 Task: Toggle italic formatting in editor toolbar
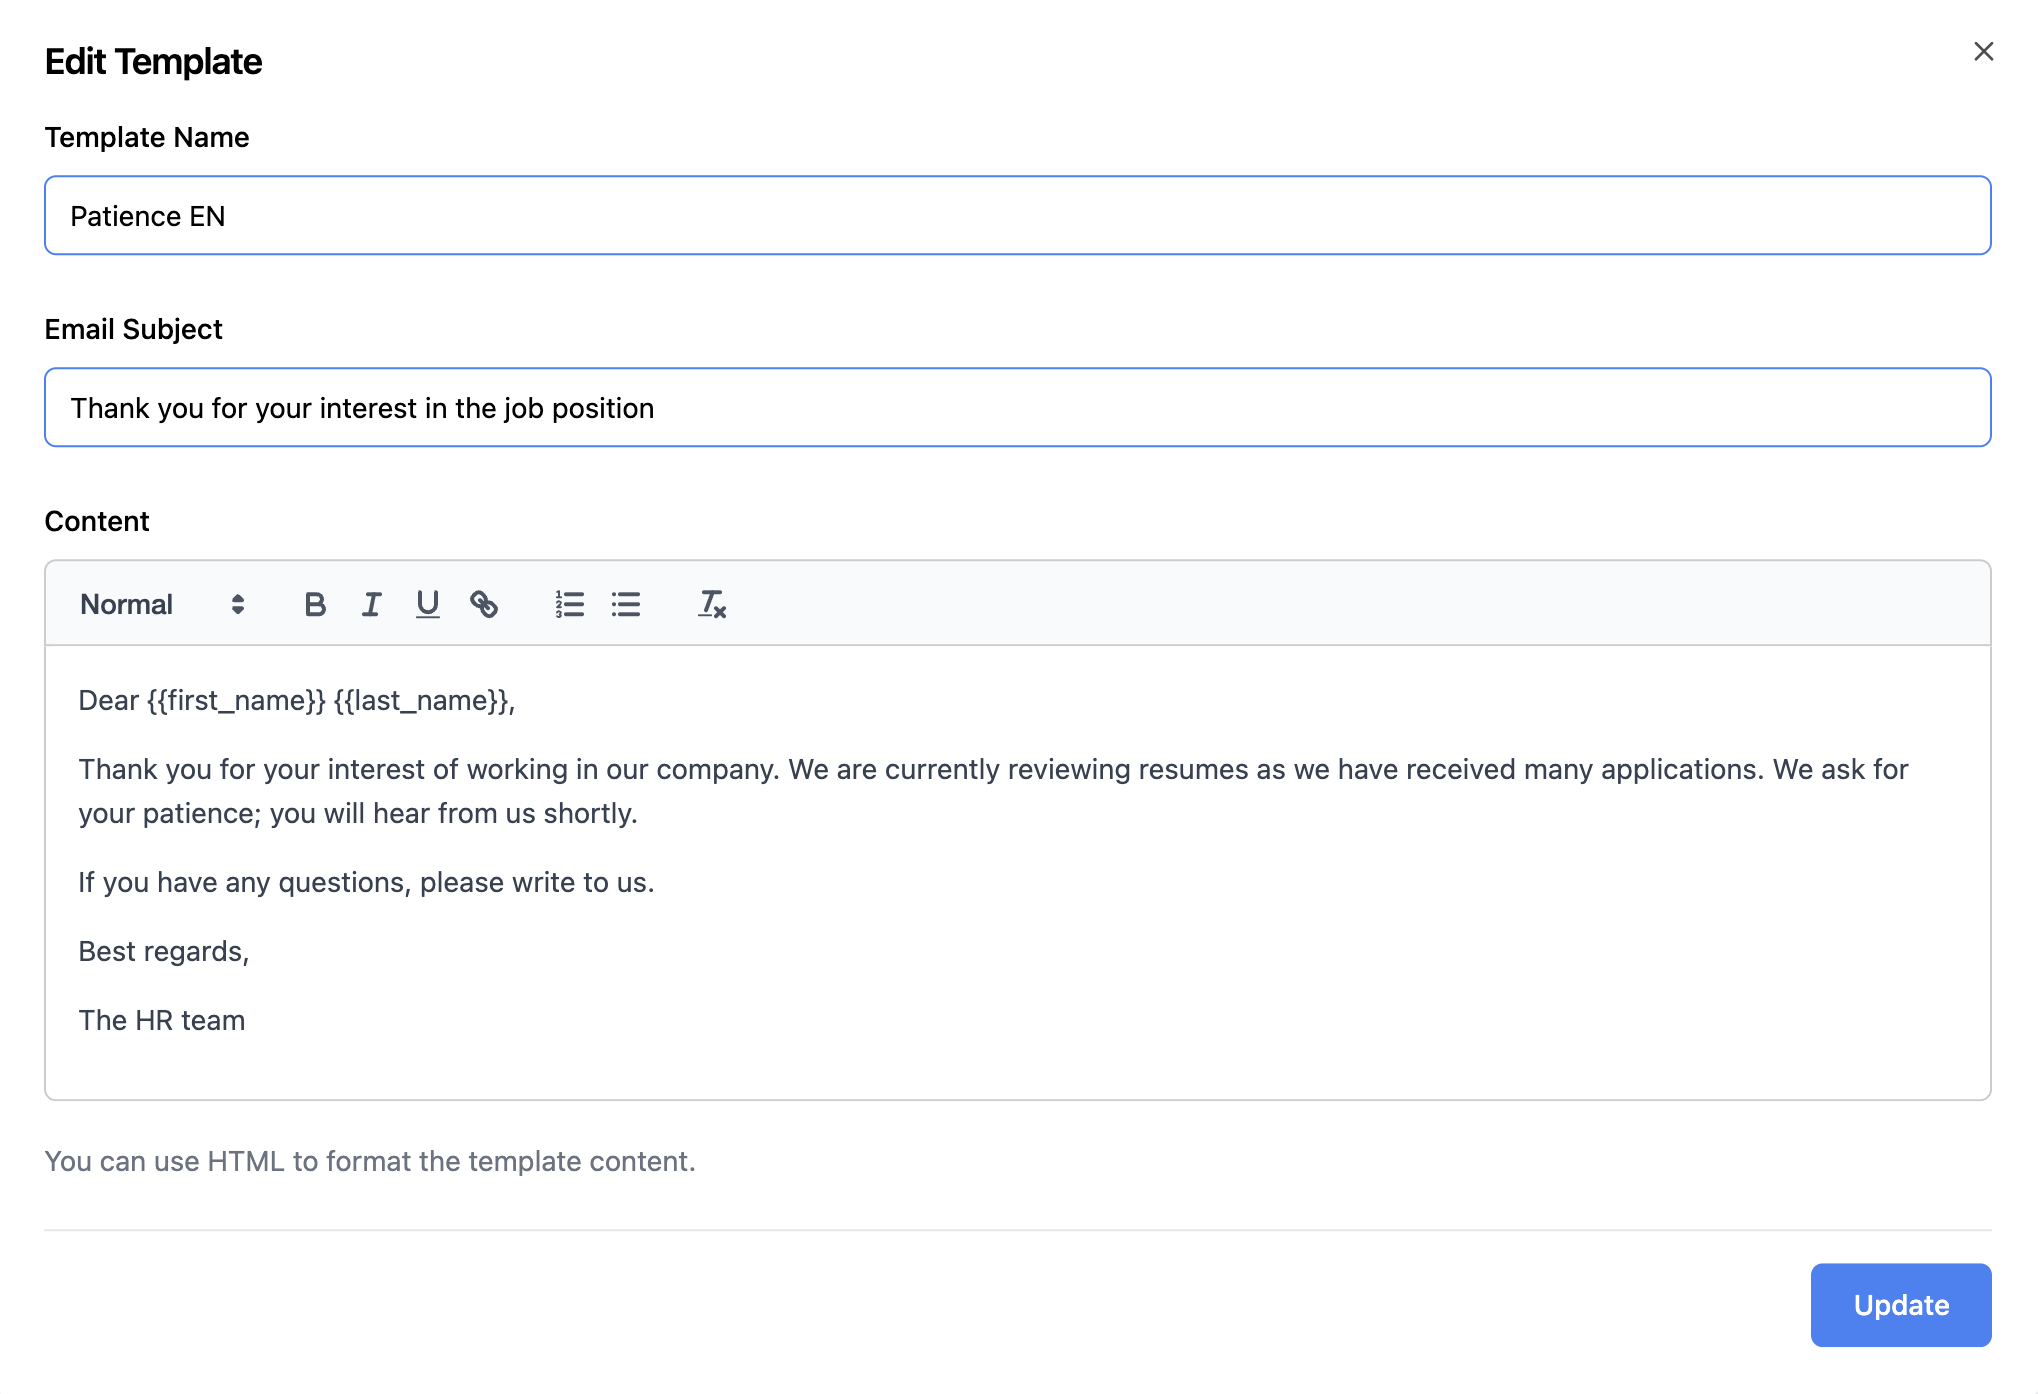(371, 604)
